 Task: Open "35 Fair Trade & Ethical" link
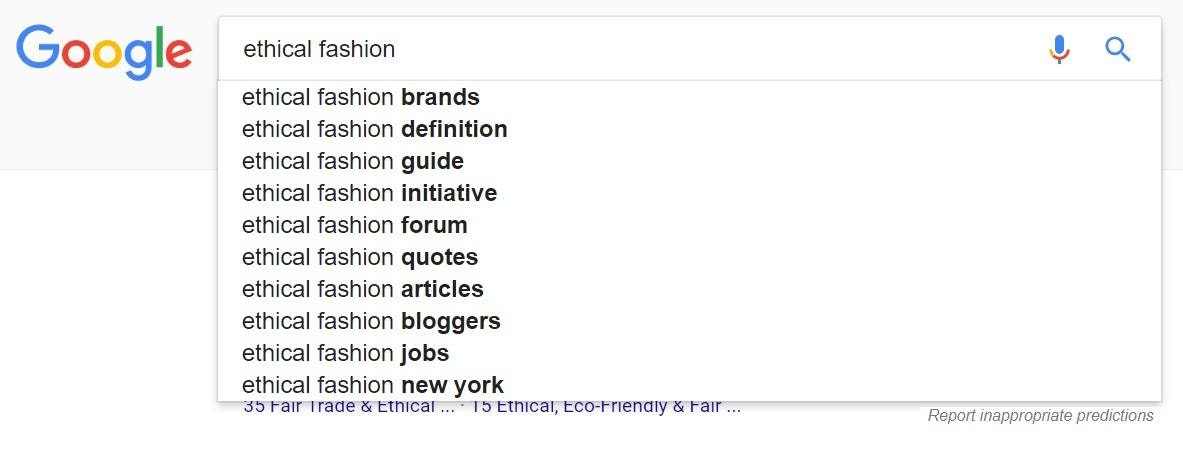(x=340, y=408)
